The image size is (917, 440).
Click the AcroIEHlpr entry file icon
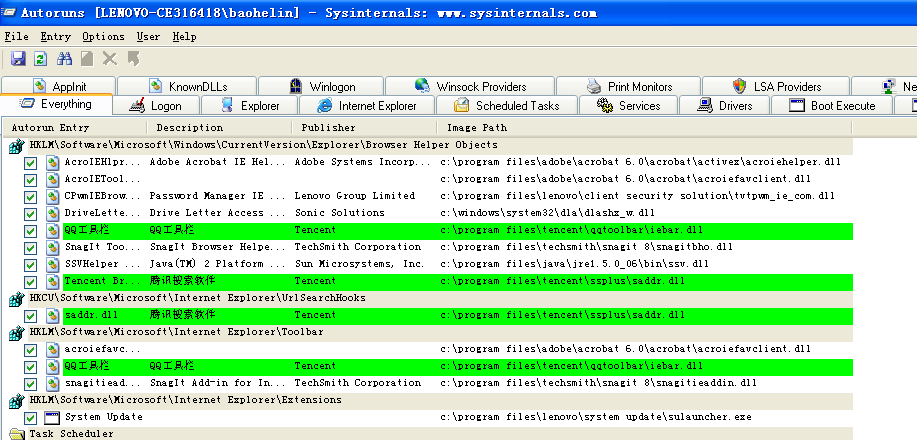click(53, 162)
